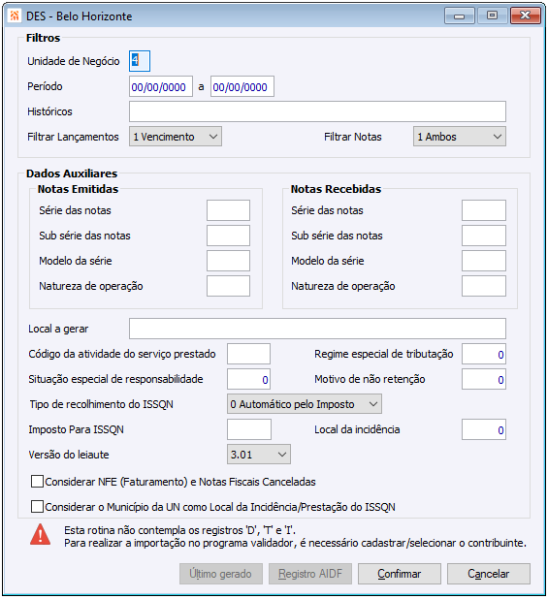The width and height of the screenshot is (548, 599).
Task: Click the Local a gerar field
Action: tap(317, 329)
